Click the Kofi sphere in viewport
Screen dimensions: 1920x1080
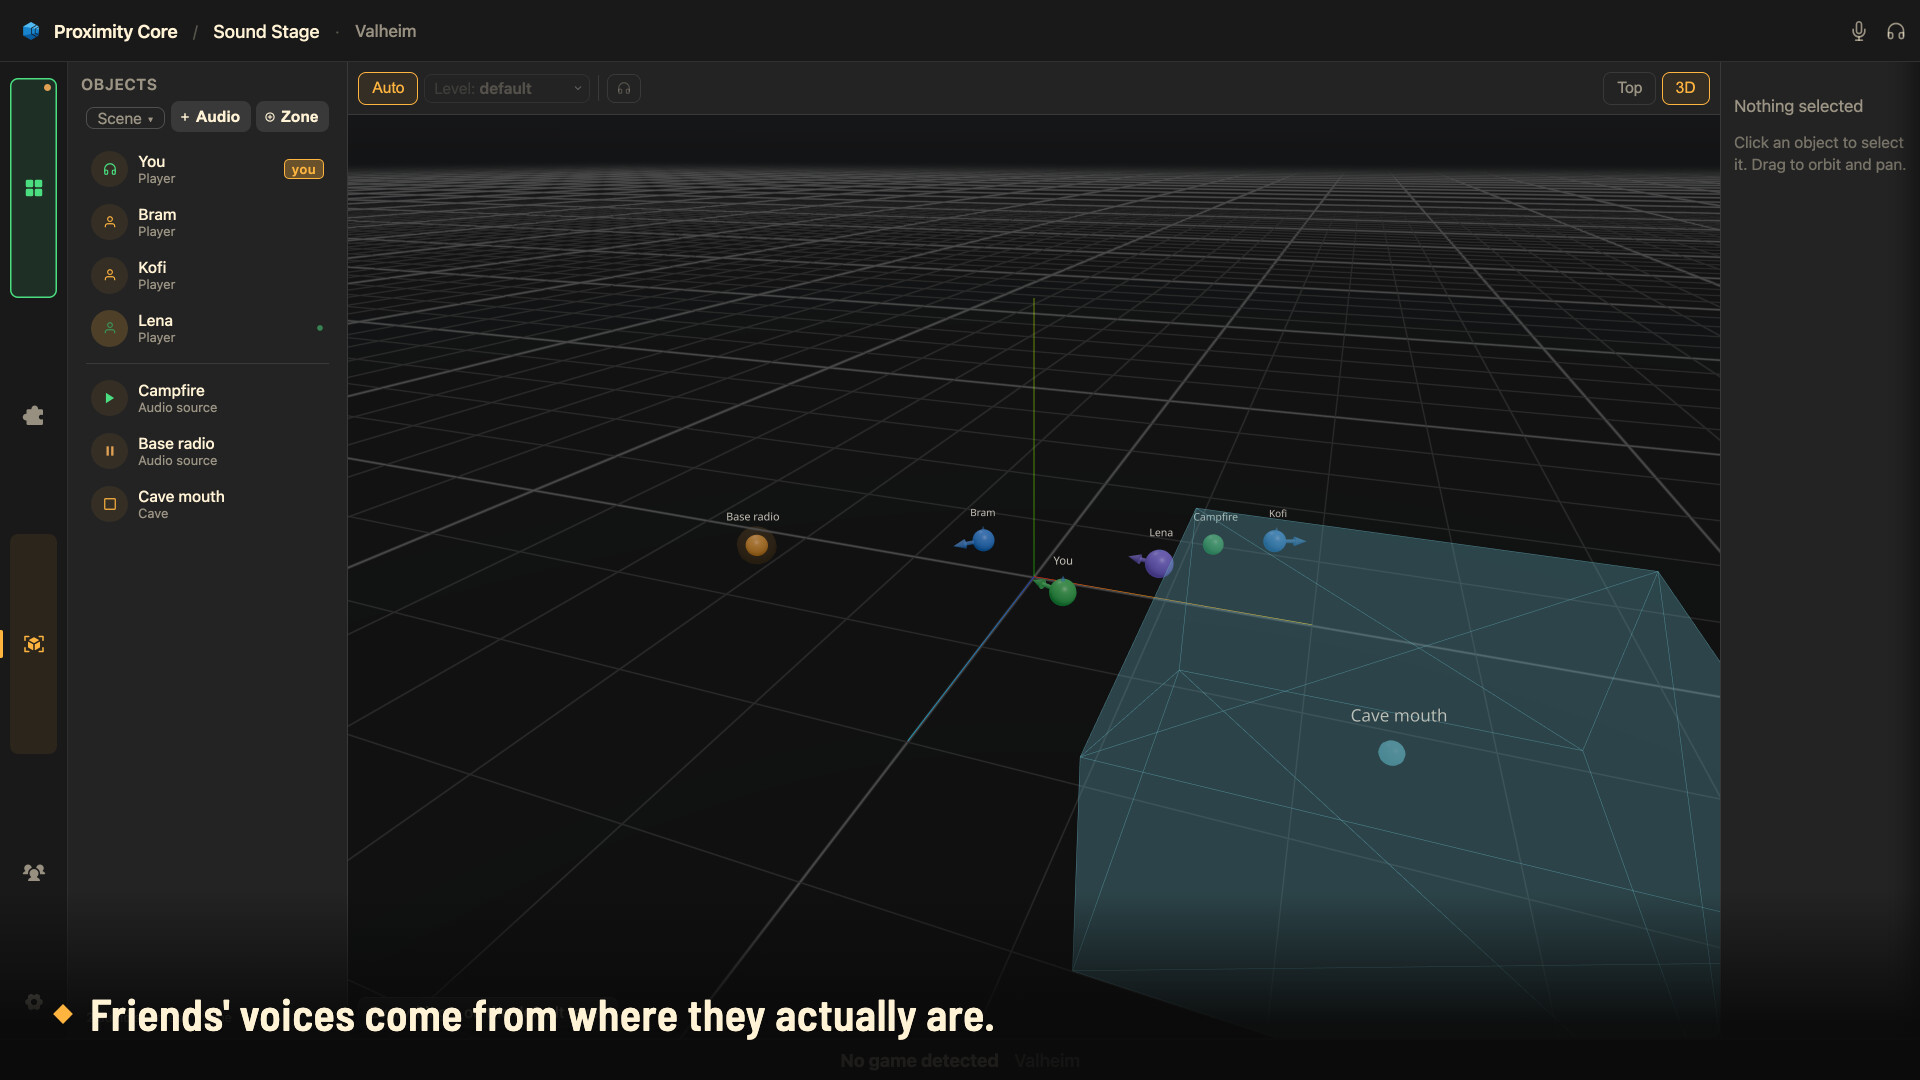coord(1275,541)
